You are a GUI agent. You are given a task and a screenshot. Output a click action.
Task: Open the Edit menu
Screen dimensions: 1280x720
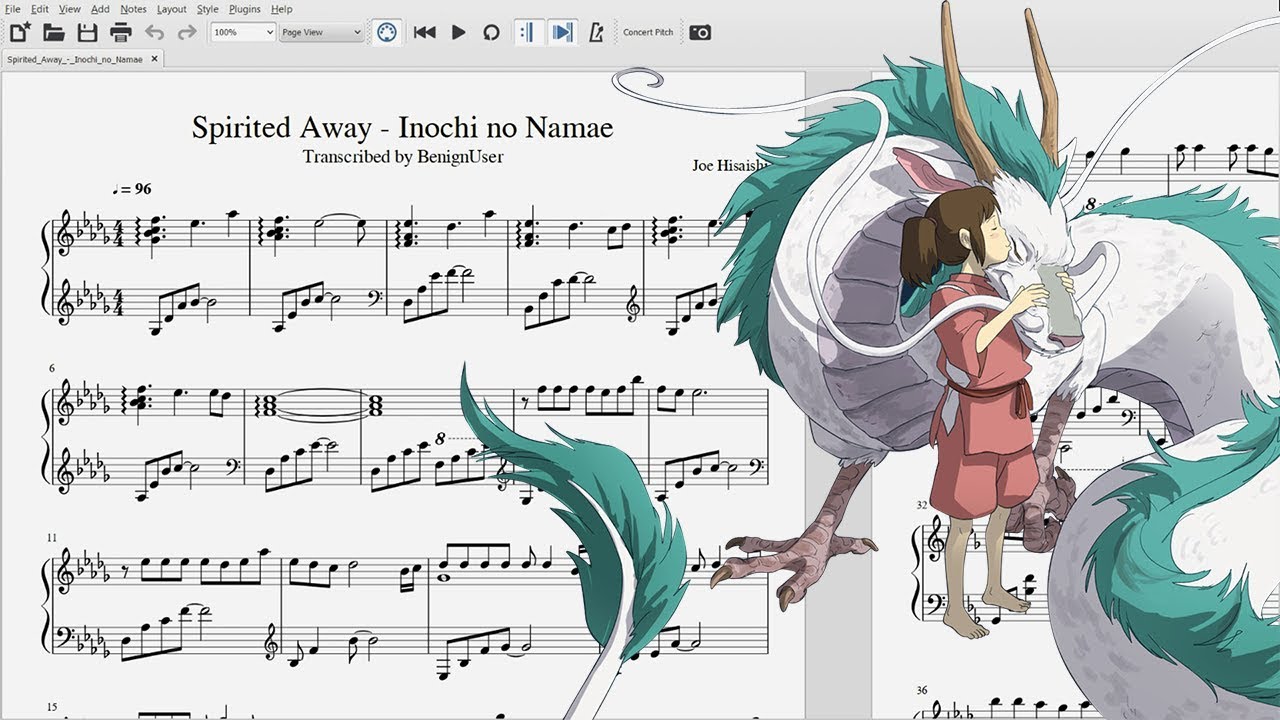point(40,9)
